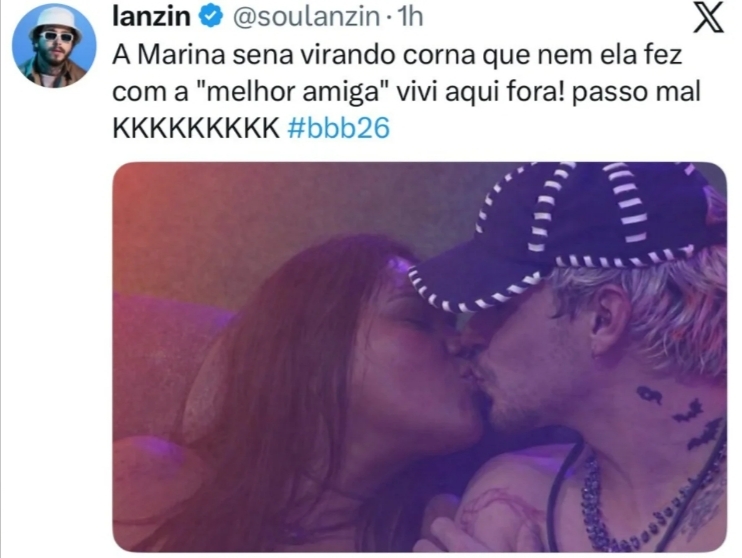Viewport: 742px width, 558px height.
Task: Click the KKKKKKKKK laughter text
Action: click(196, 128)
